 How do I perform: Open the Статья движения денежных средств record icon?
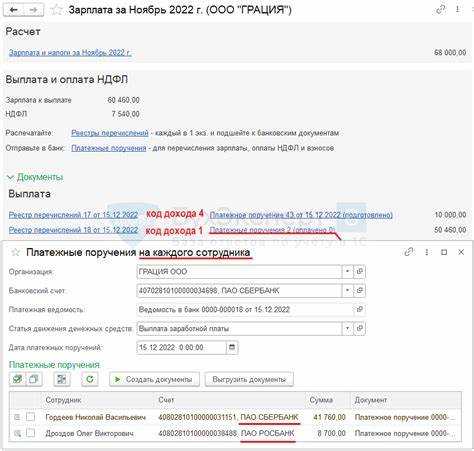359,328
